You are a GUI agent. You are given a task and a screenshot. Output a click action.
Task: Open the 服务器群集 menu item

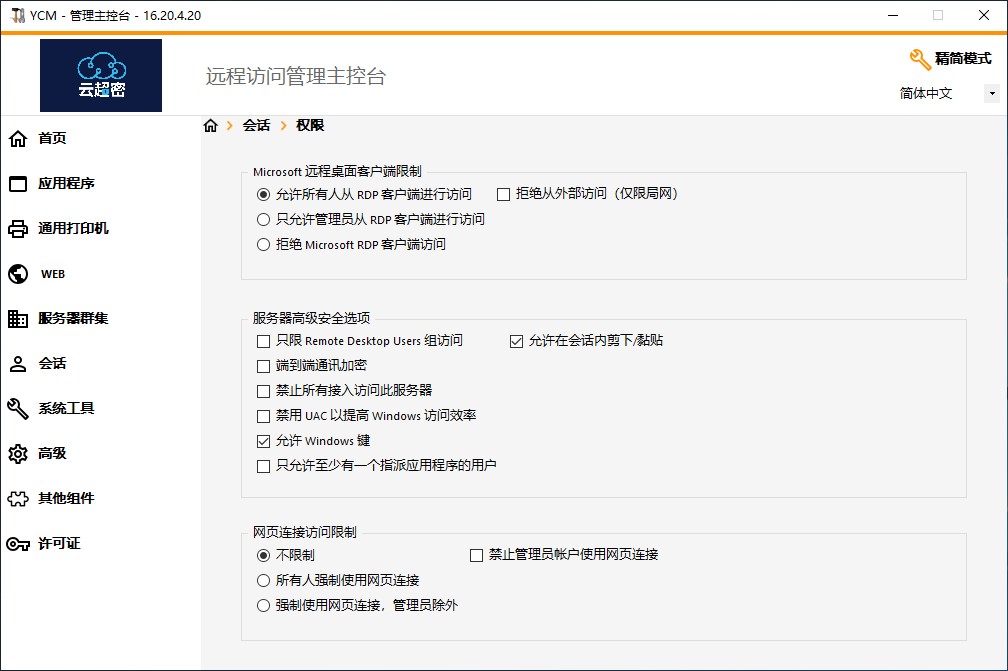[x=73, y=318]
